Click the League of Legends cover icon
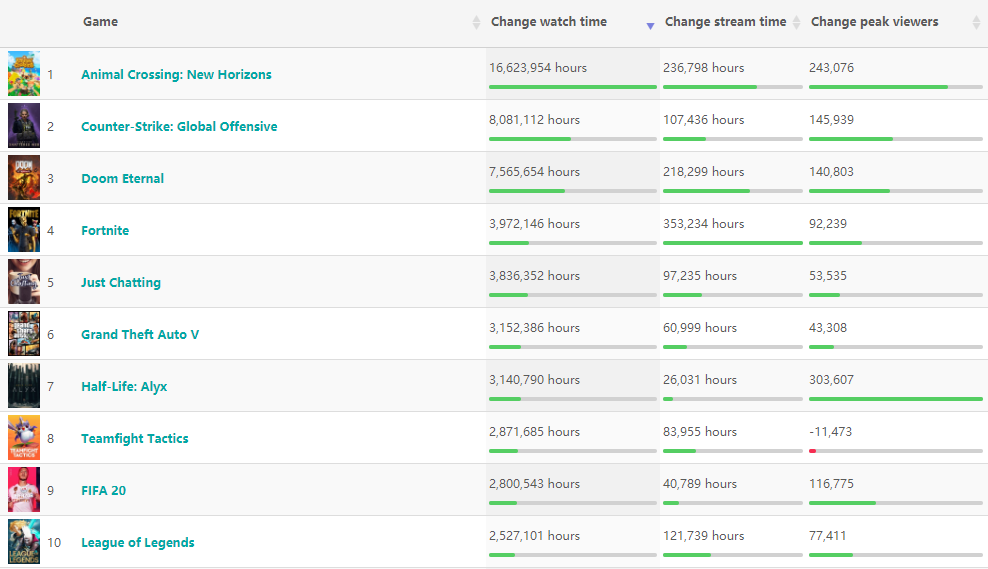This screenshot has width=988, height=569. click(24, 542)
